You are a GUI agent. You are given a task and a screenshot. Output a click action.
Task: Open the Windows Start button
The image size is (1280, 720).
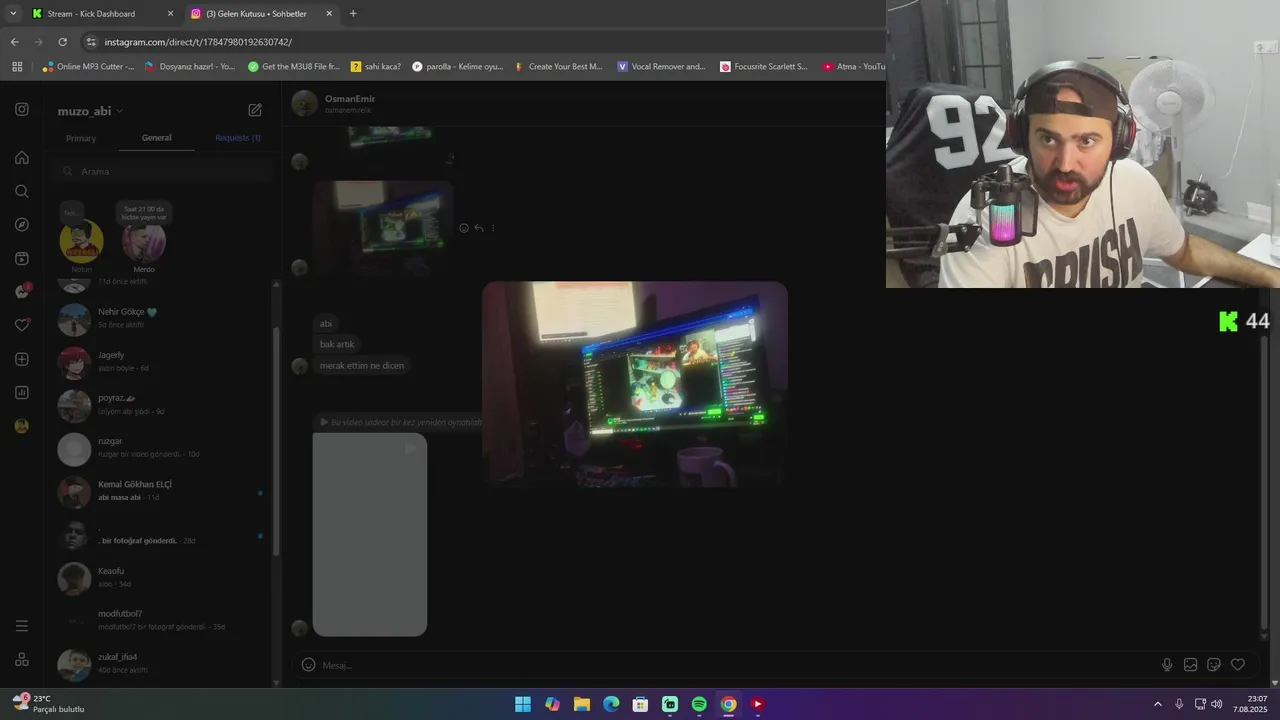click(x=523, y=704)
